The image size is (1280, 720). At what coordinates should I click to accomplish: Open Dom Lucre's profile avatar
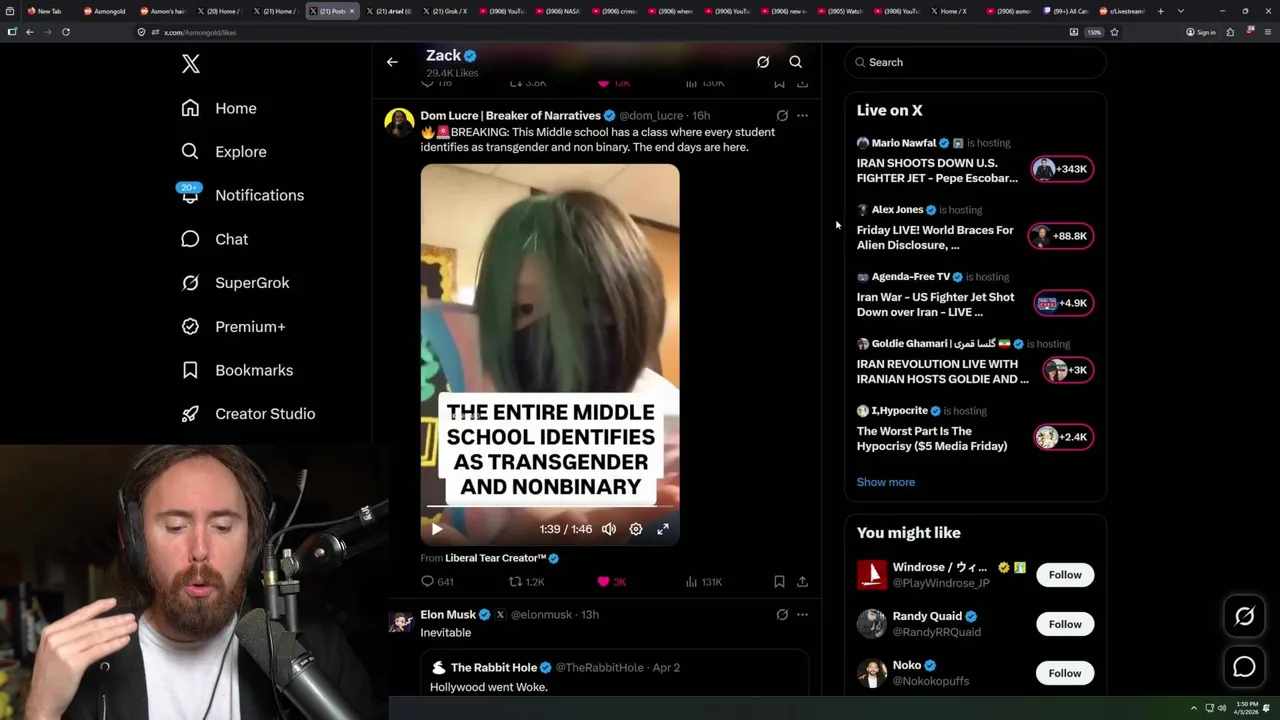(400, 123)
